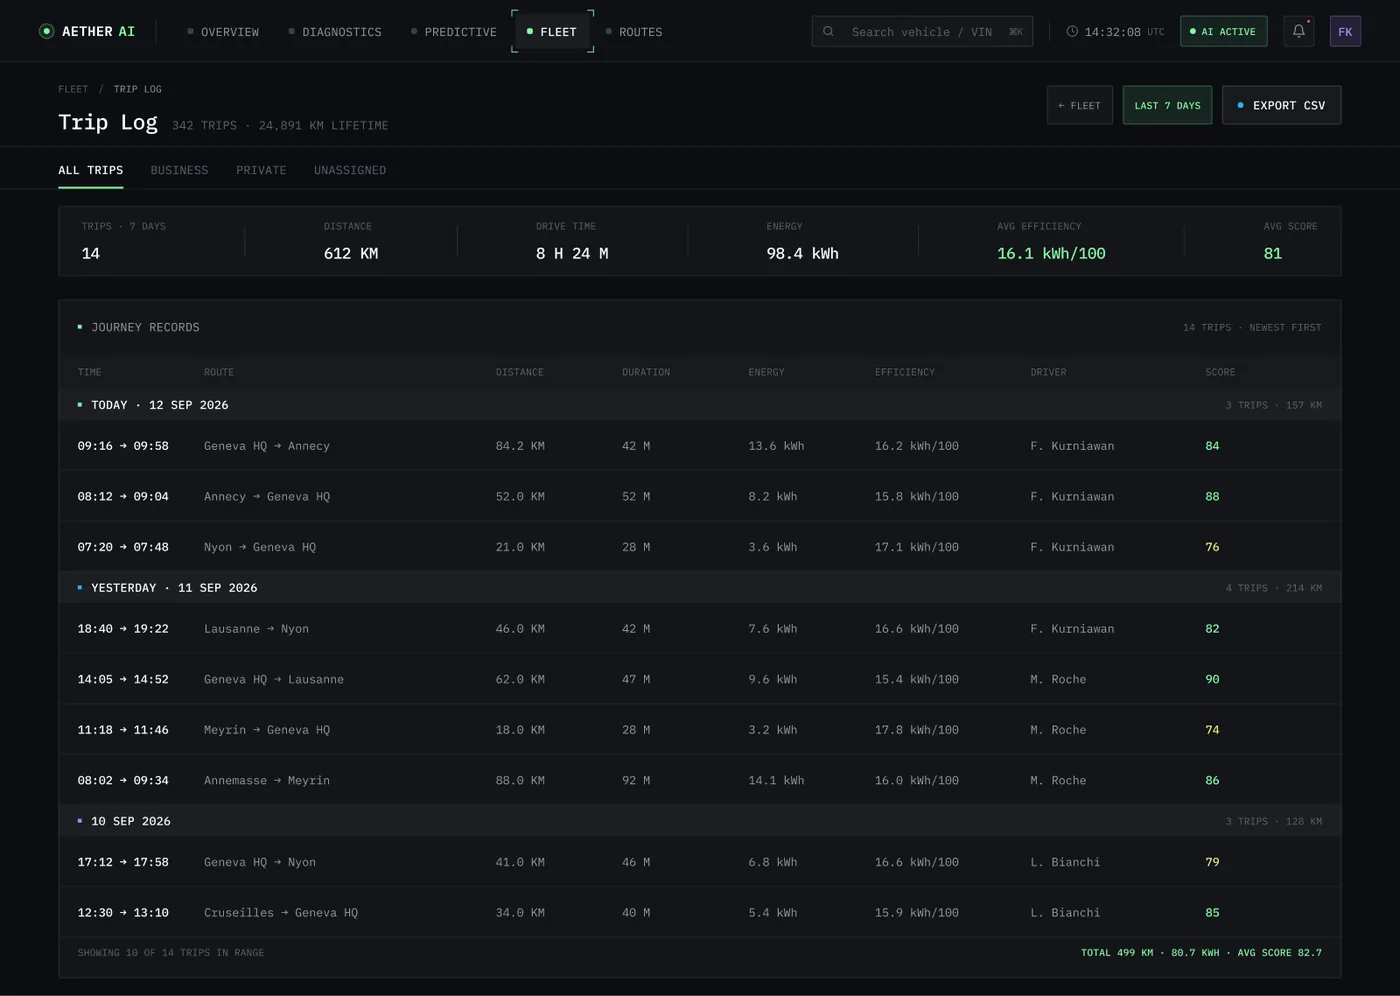Click the search magnifier icon
1400x996 pixels.
828,31
